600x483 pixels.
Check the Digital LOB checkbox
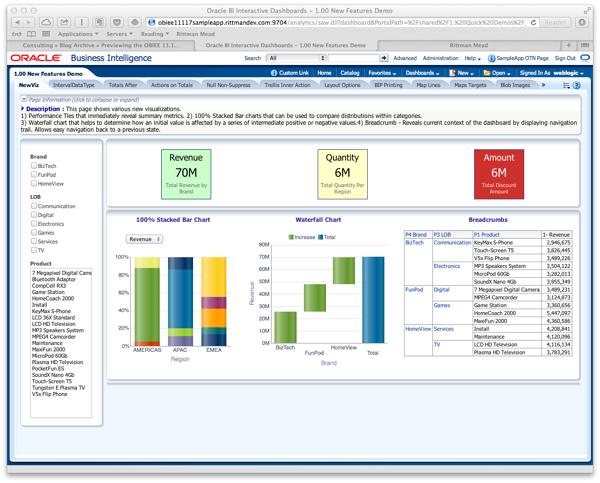pyautogui.click(x=34, y=215)
